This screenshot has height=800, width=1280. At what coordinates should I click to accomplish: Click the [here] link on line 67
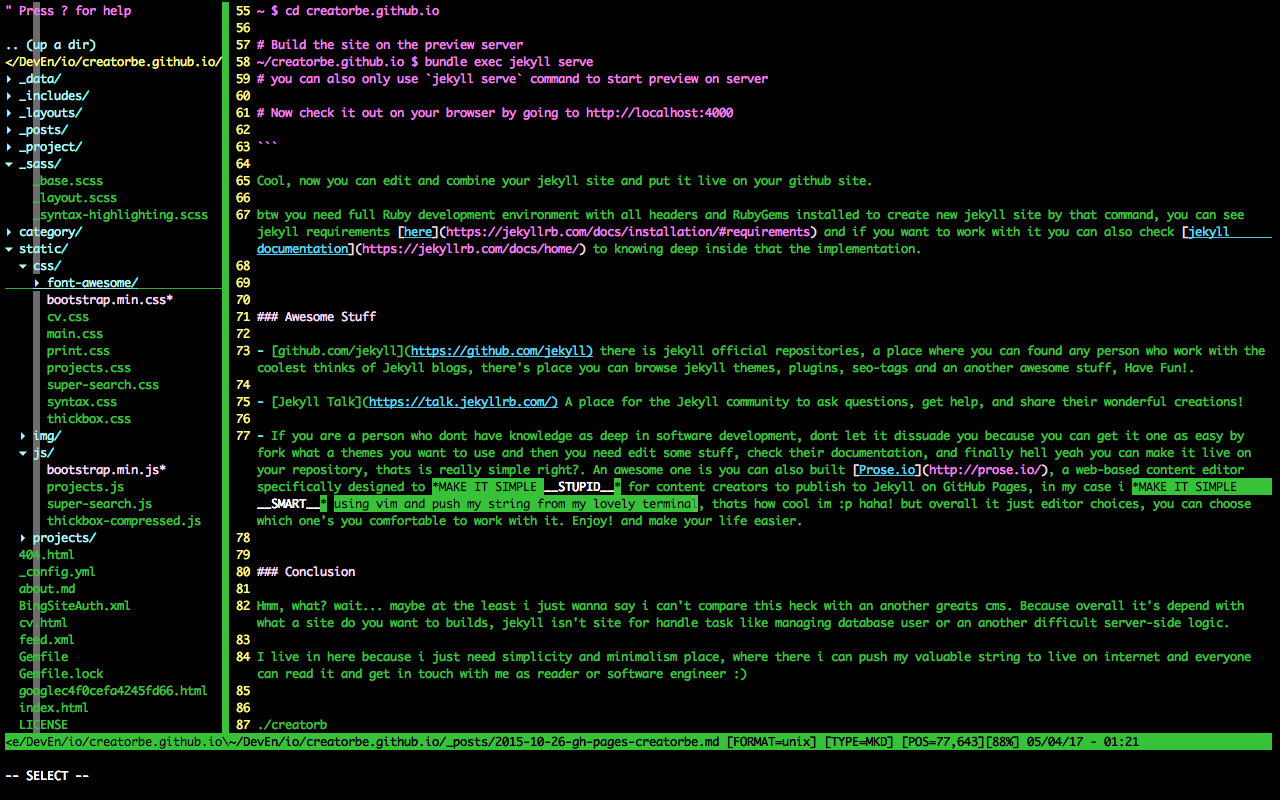[x=418, y=232]
